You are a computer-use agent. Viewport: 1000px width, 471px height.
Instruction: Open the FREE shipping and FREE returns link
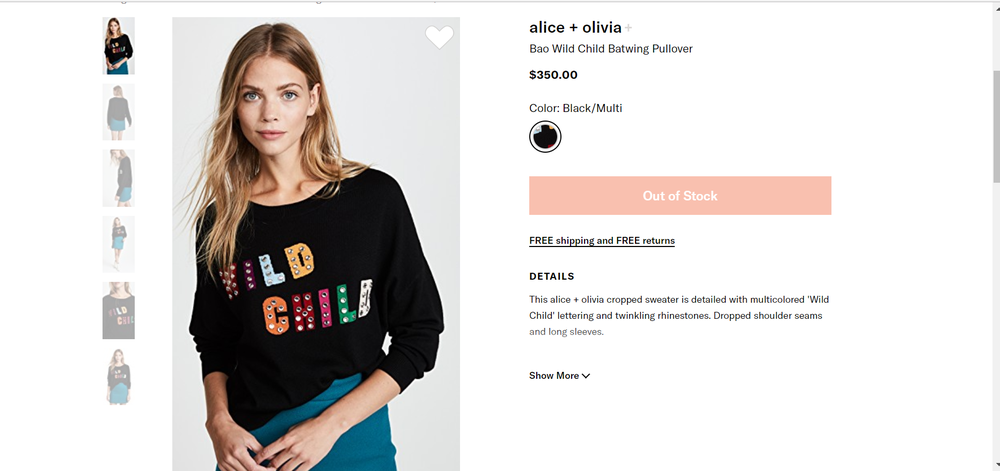coord(602,241)
